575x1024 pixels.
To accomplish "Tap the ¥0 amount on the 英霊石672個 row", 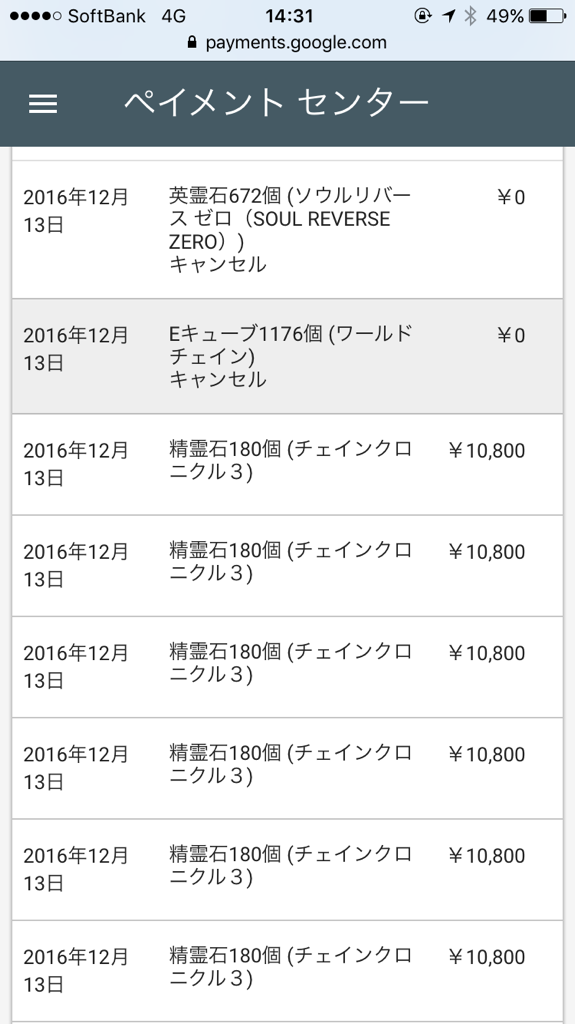I will point(511,197).
